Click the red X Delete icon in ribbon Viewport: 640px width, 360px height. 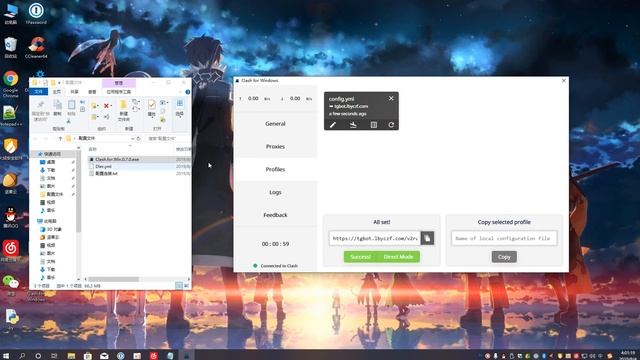coord(107,106)
